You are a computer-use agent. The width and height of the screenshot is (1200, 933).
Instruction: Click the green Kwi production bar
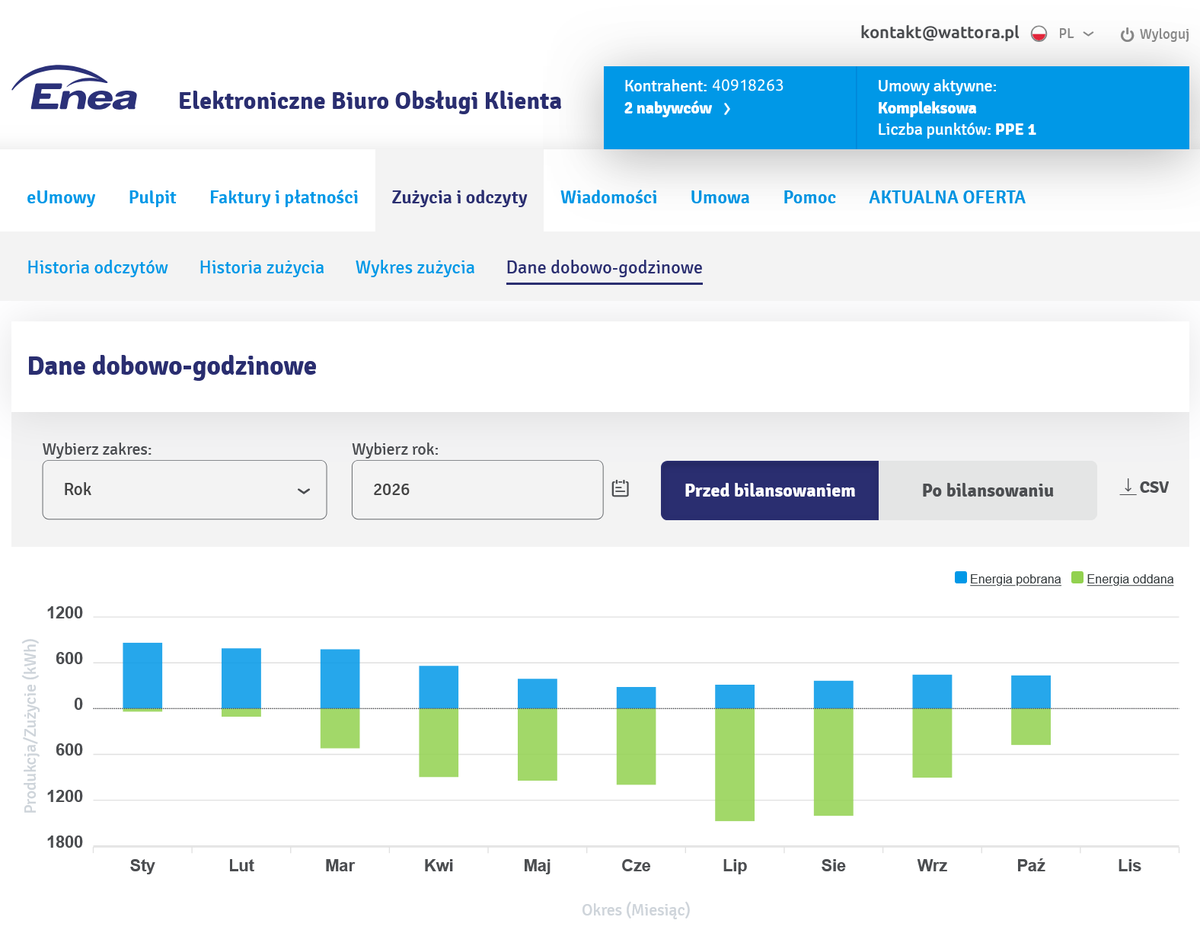click(438, 743)
